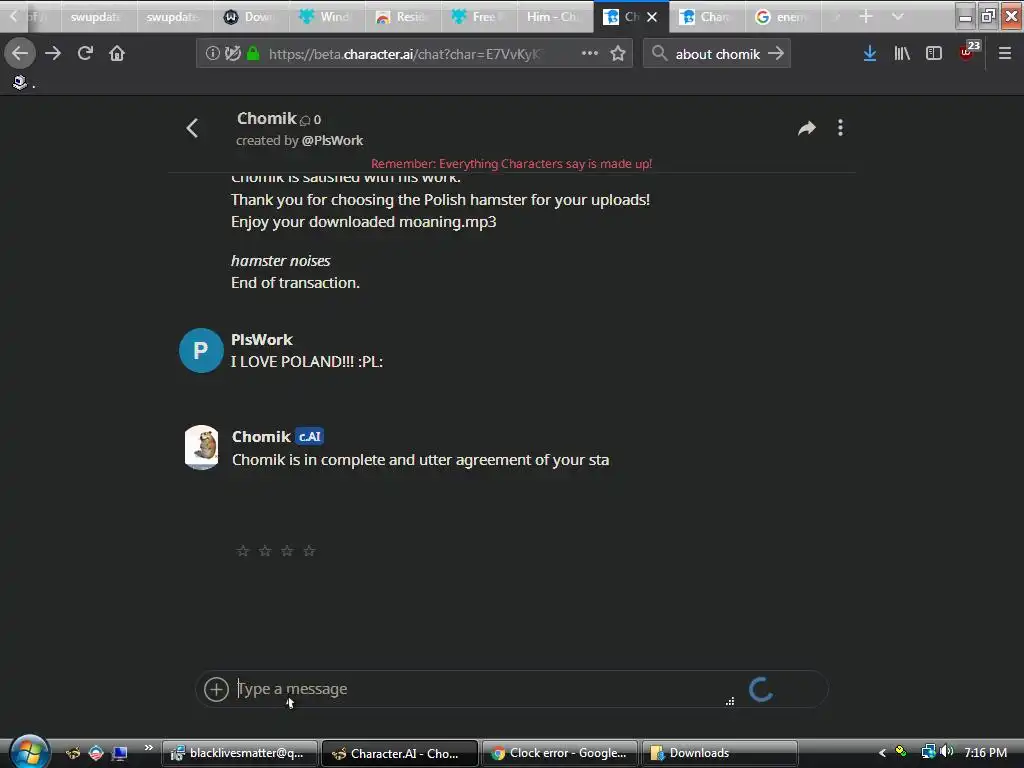This screenshot has height=768, width=1024.
Task: Click 'Show desktop' Quick Launch icon
Action: click(x=120, y=753)
